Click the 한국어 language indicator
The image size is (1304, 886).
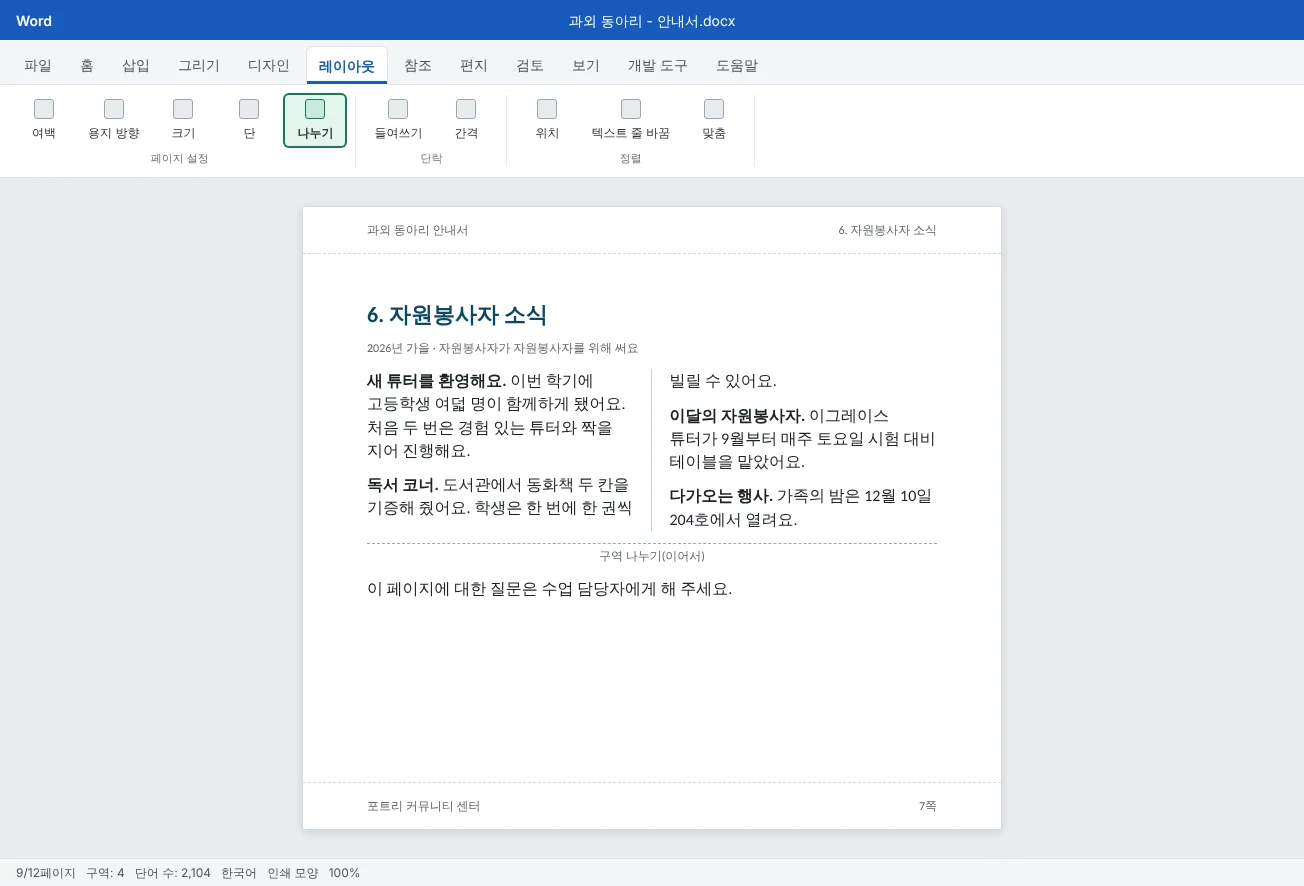tap(239, 873)
